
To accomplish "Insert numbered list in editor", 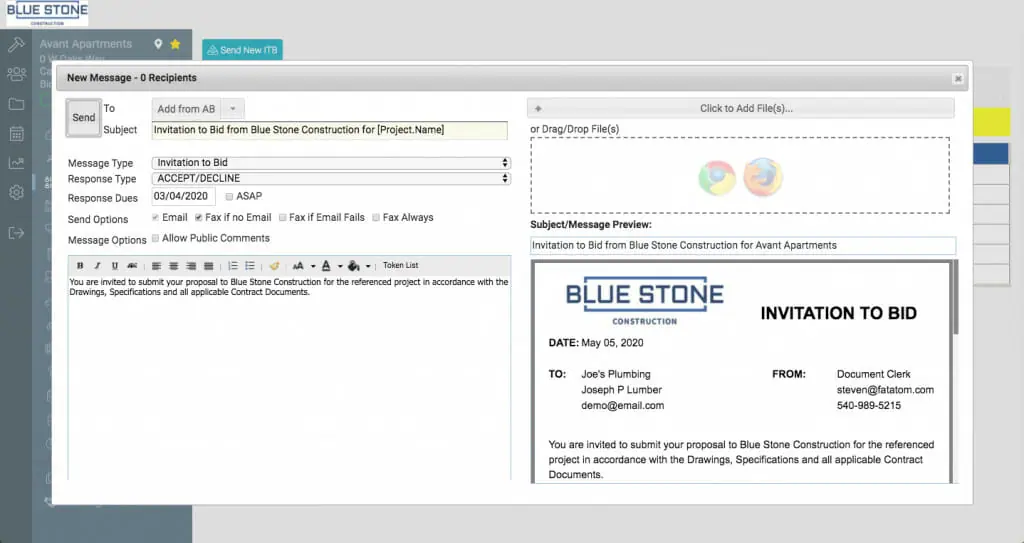I will pos(233,266).
